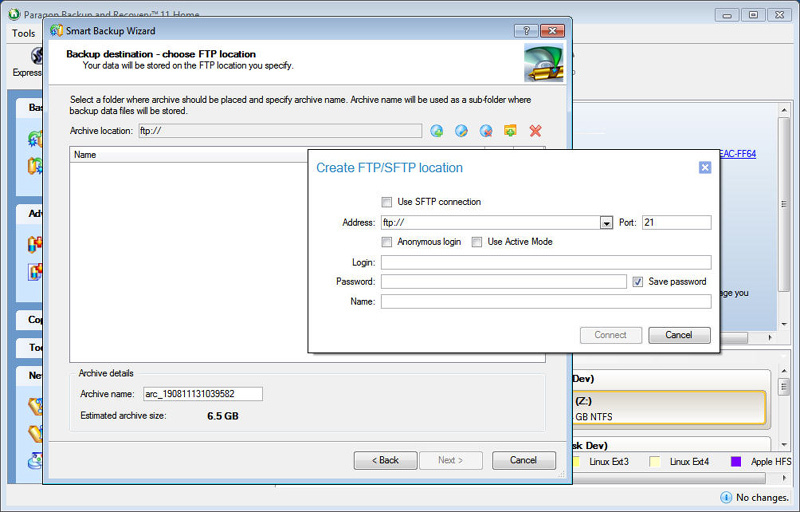Click the Name field in the FTP dialog
This screenshot has width=800, height=512.
pyautogui.click(x=546, y=301)
